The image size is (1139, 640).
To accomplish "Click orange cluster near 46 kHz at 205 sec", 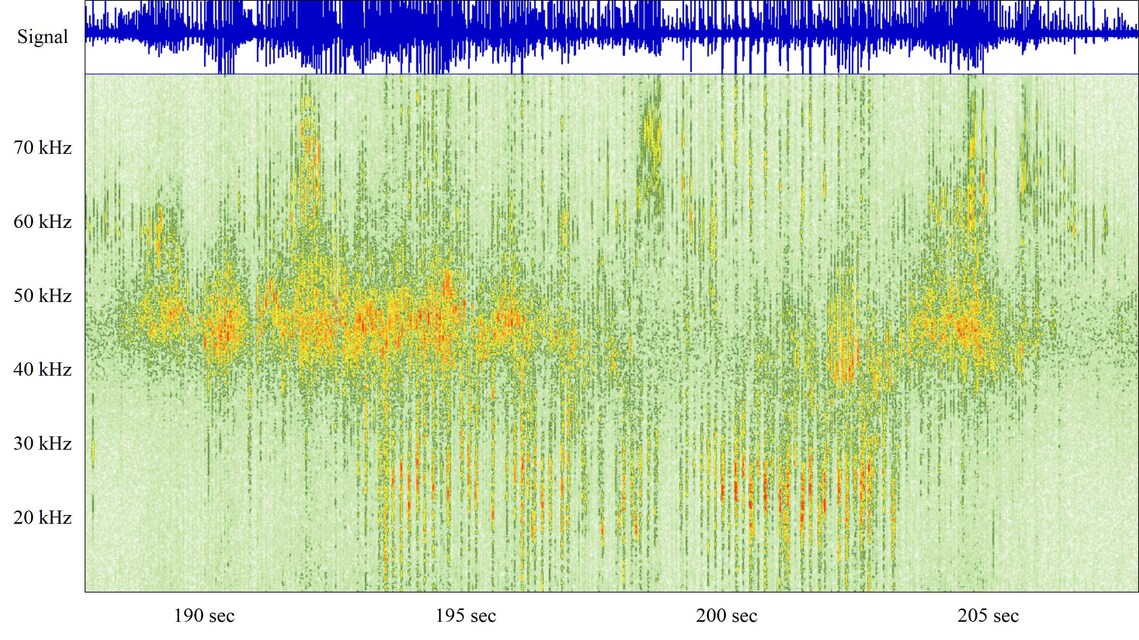I will click(966, 325).
